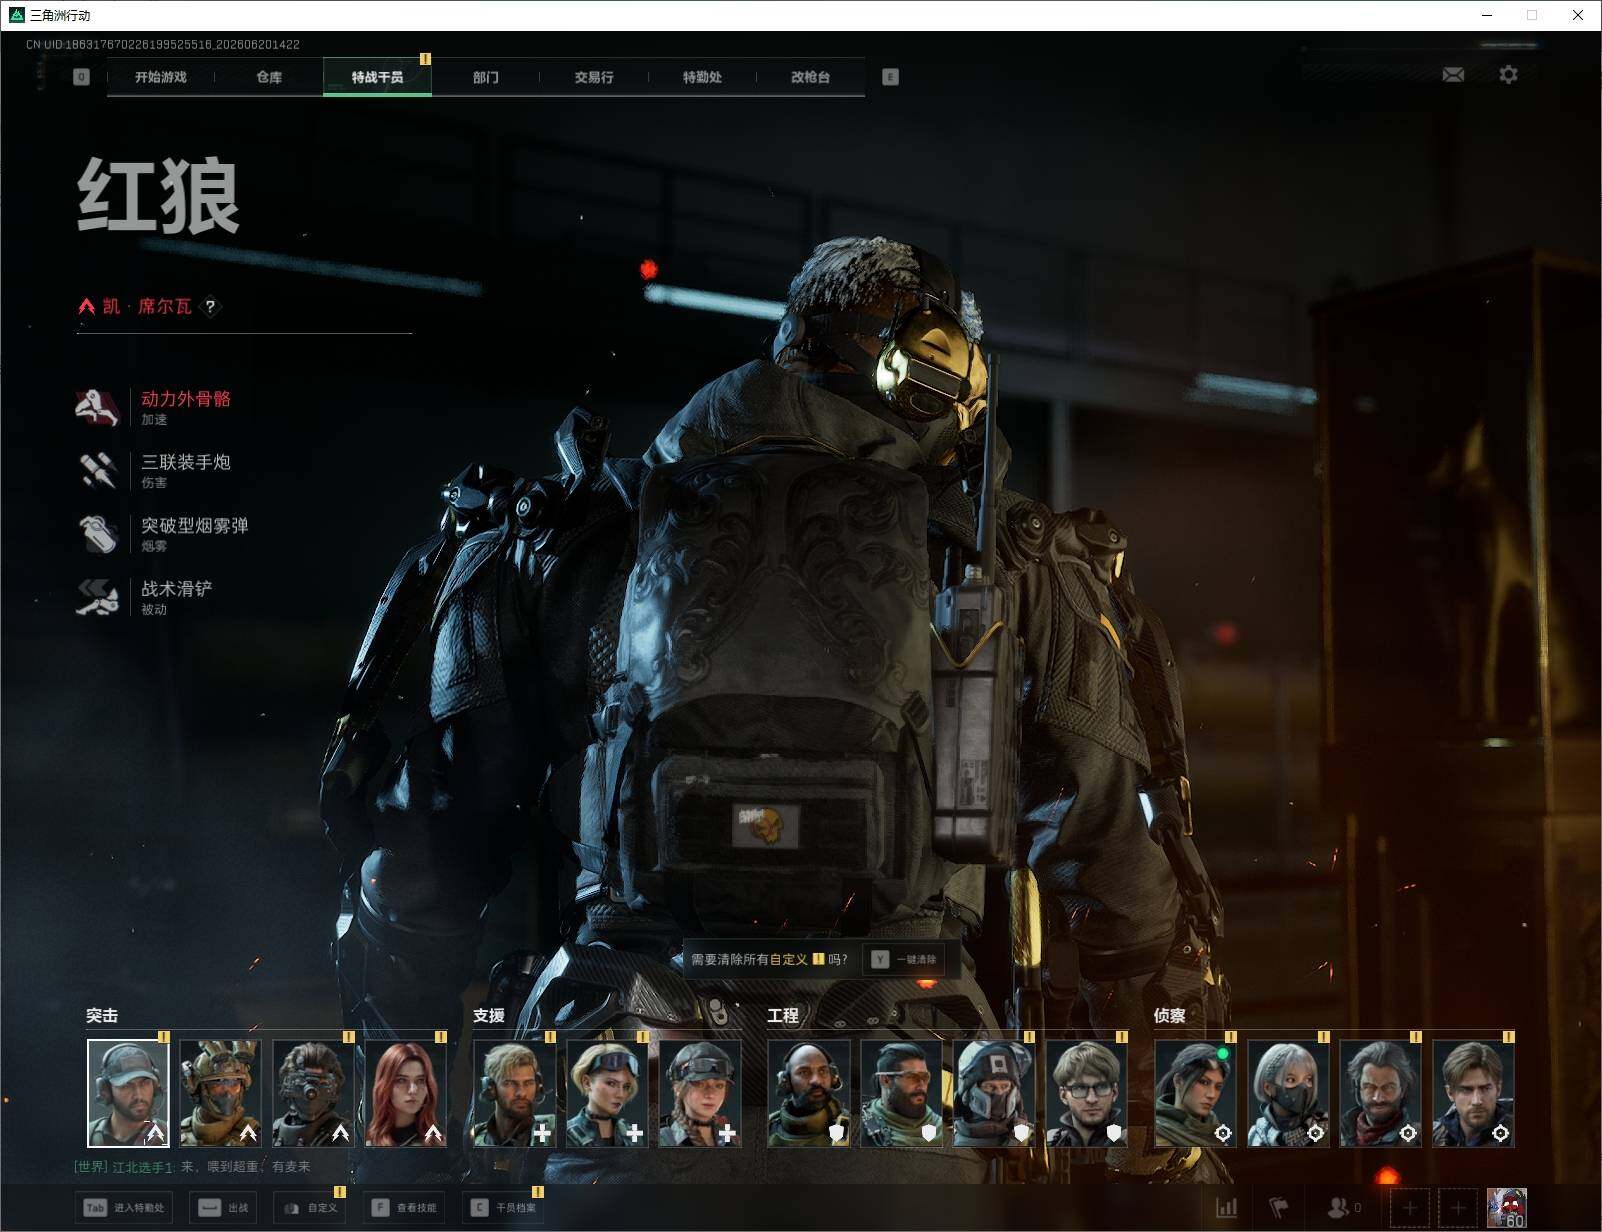Open the 干员档案 C button
Image resolution: width=1602 pixels, height=1232 pixels.
tap(503, 1208)
